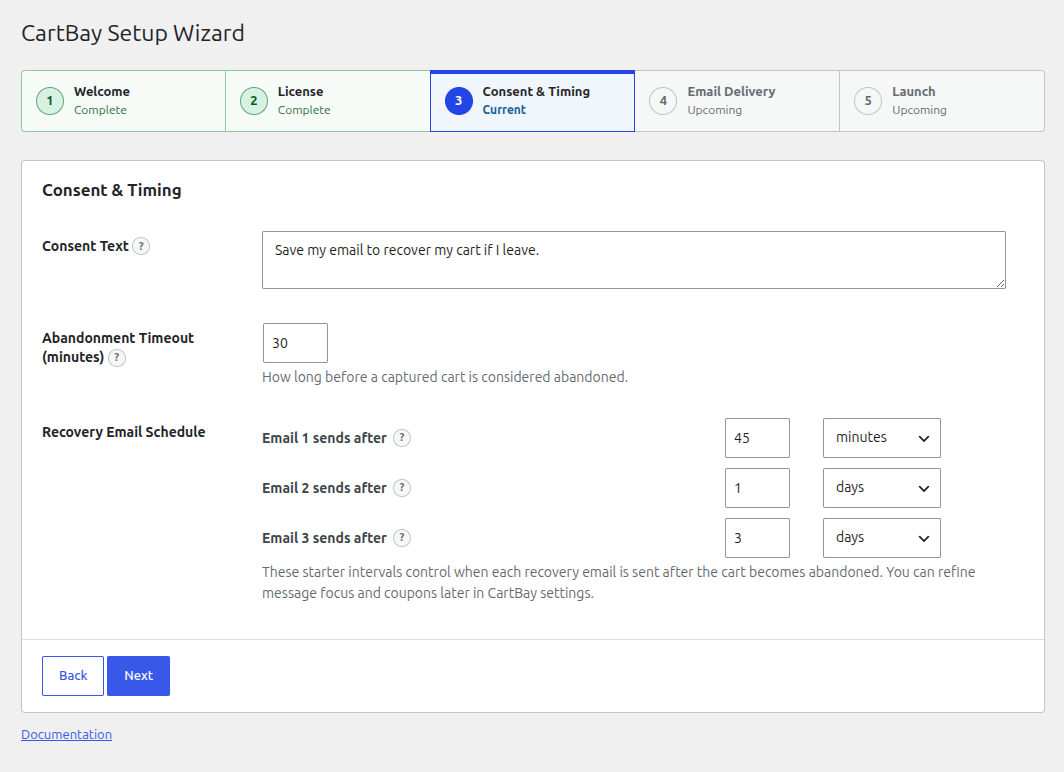This screenshot has height=772, width=1064.
Task: Click the Back button
Action: click(73, 676)
